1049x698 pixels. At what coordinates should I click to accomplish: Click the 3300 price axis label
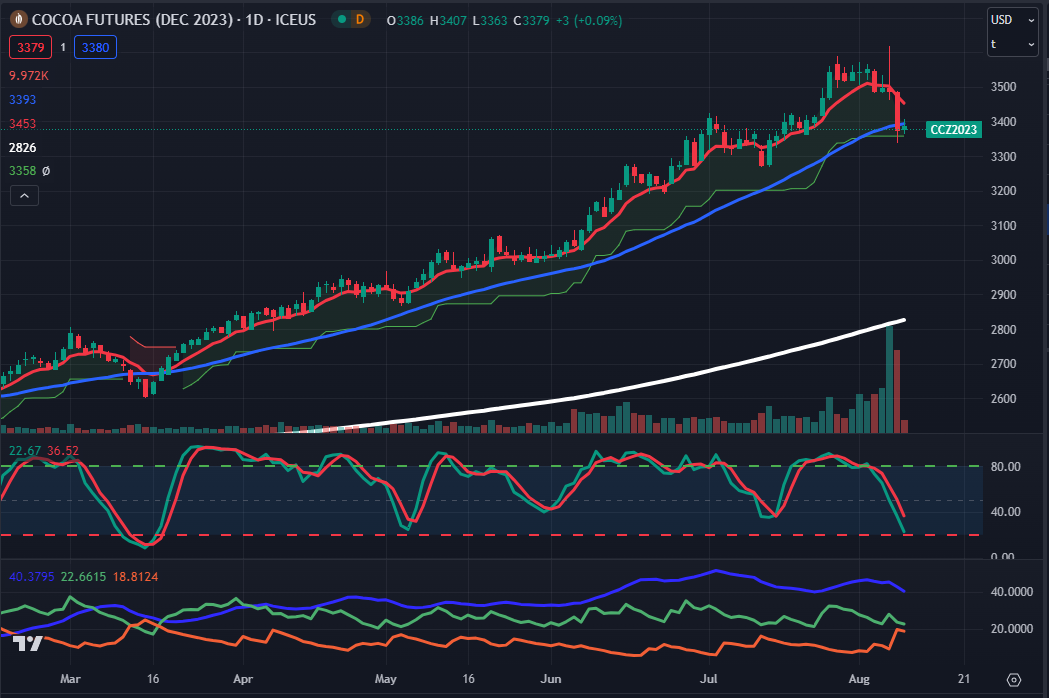(x=1003, y=157)
